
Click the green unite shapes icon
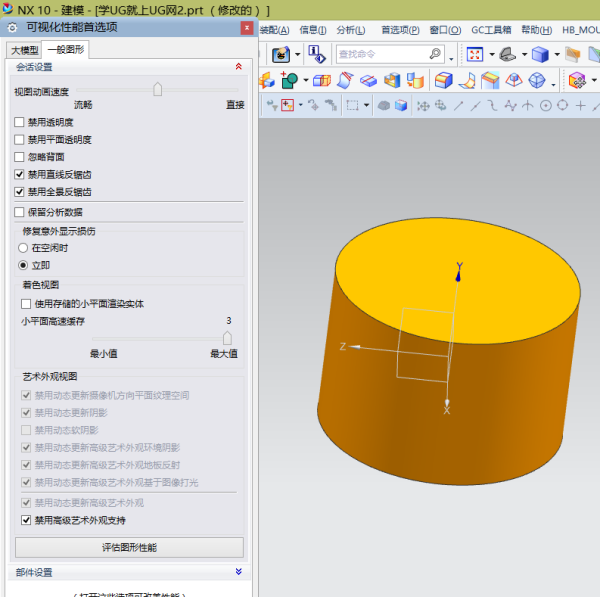coord(290,80)
